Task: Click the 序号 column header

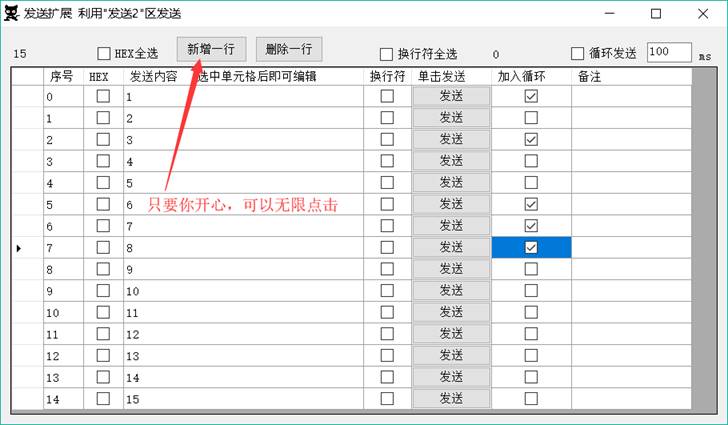Action: (x=62, y=76)
